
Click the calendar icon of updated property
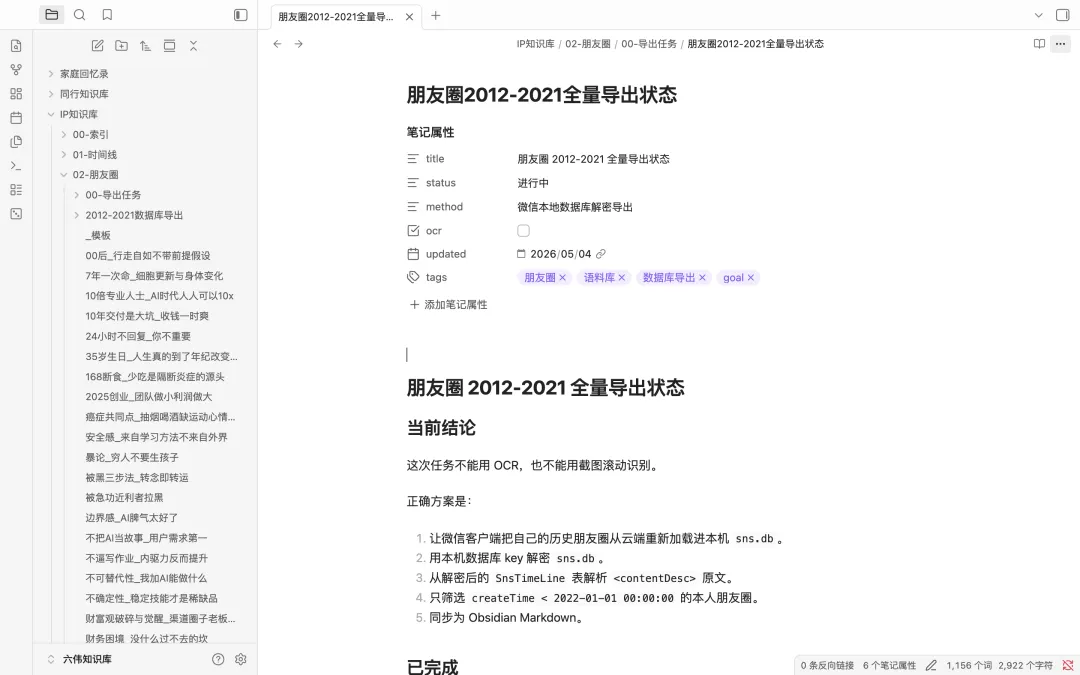click(413, 254)
